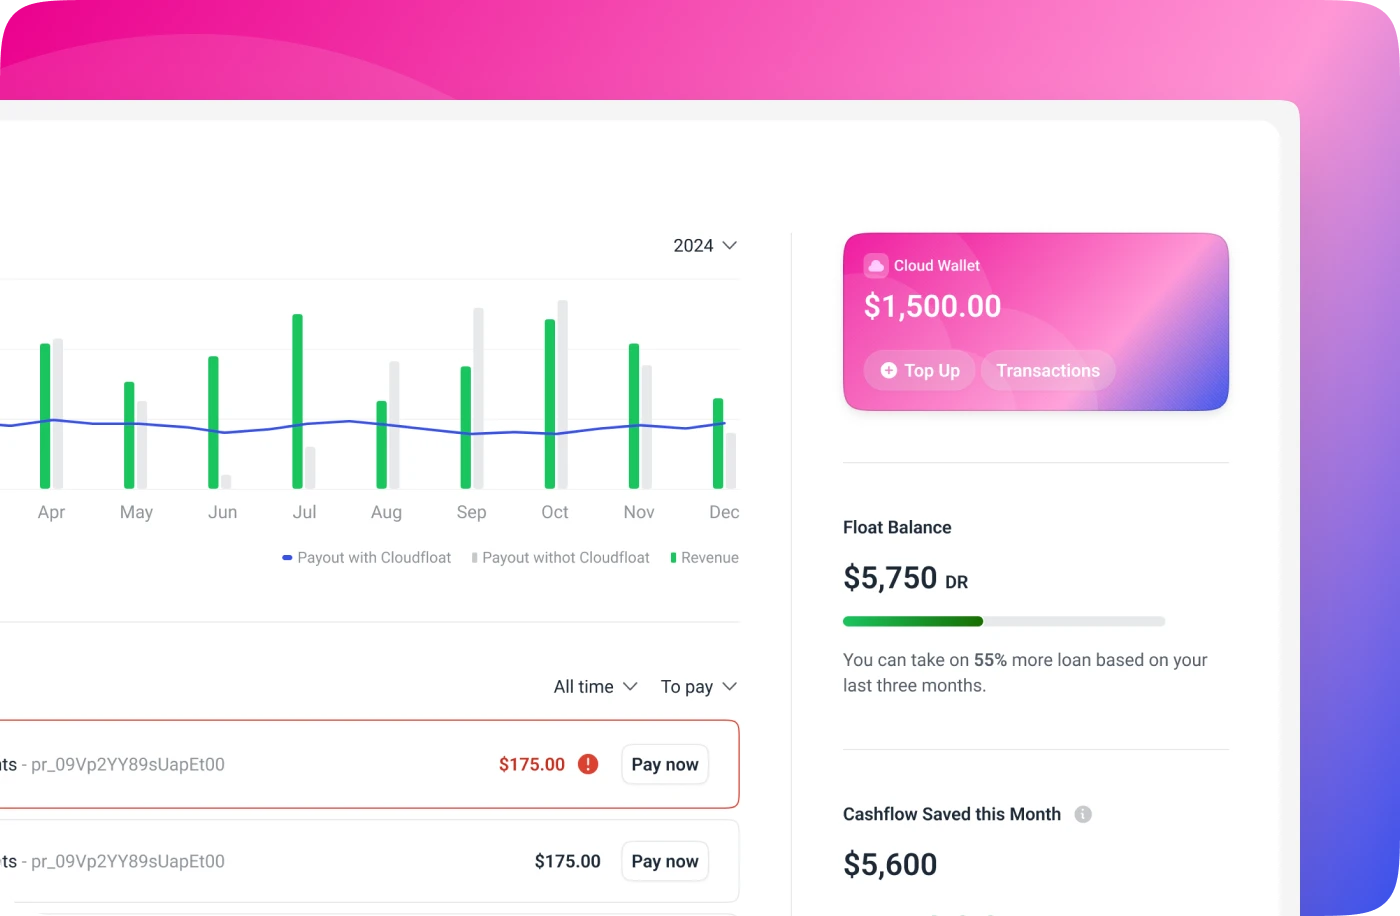This screenshot has height=916, width=1400.
Task: Open Transactions from the Cloud Wallet card
Action: pyautogui.click(x=1047, y=370)
